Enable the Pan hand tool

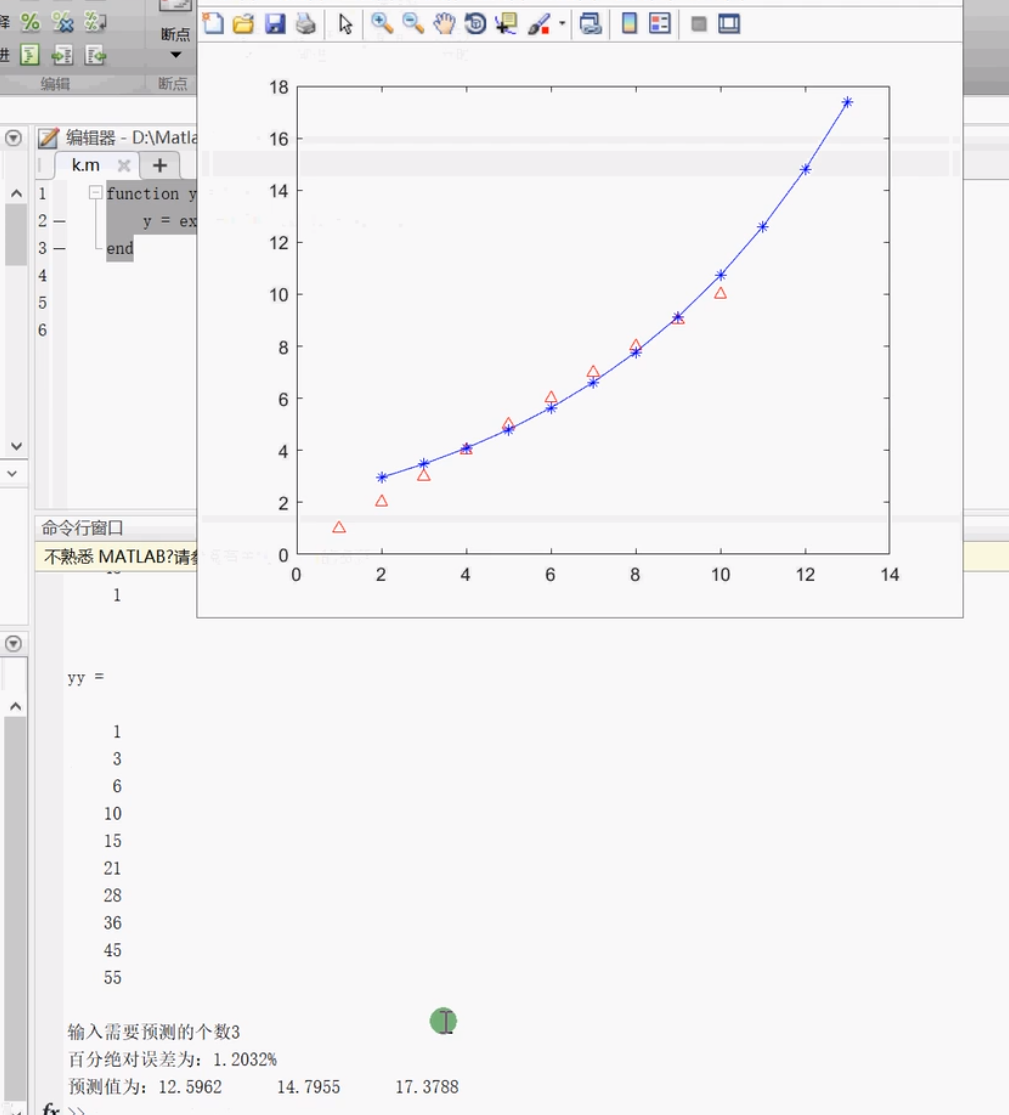pos(444,23)
